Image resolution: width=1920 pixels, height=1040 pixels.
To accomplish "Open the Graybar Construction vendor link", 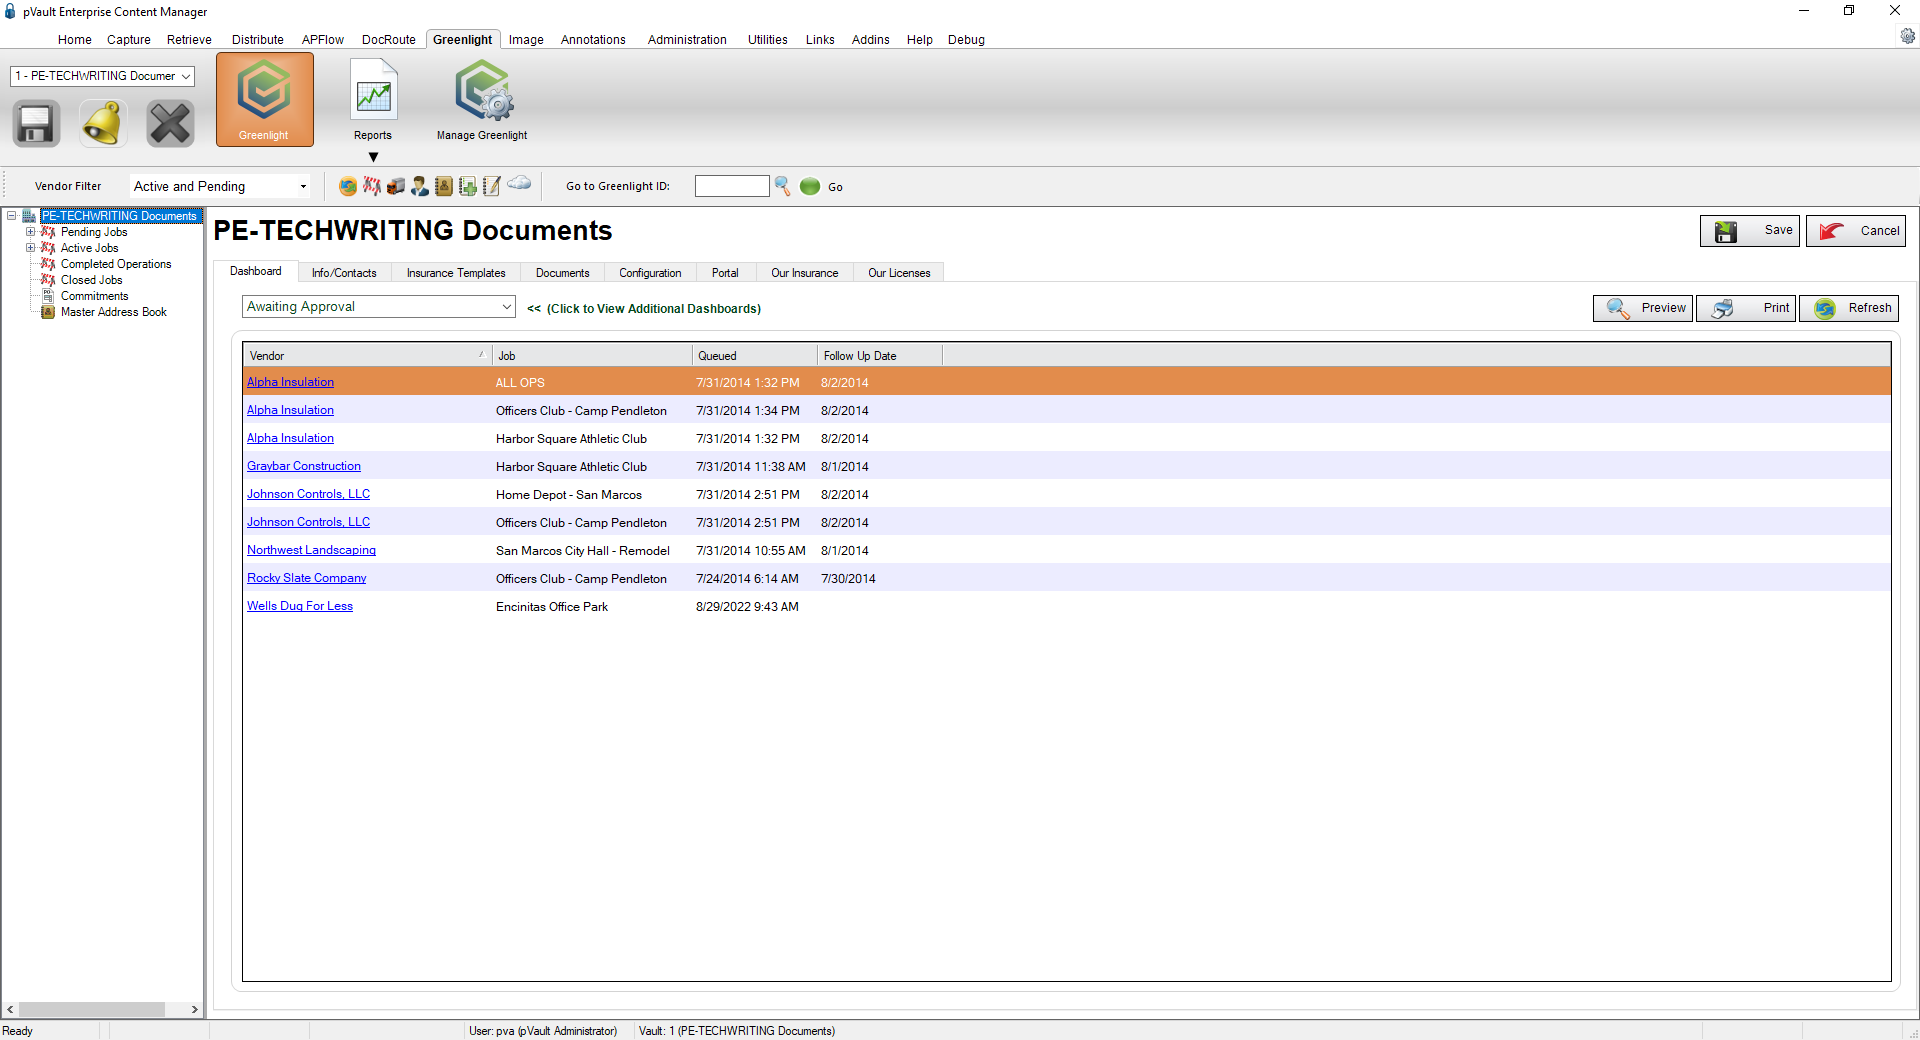I will click(x=304, y=466).
